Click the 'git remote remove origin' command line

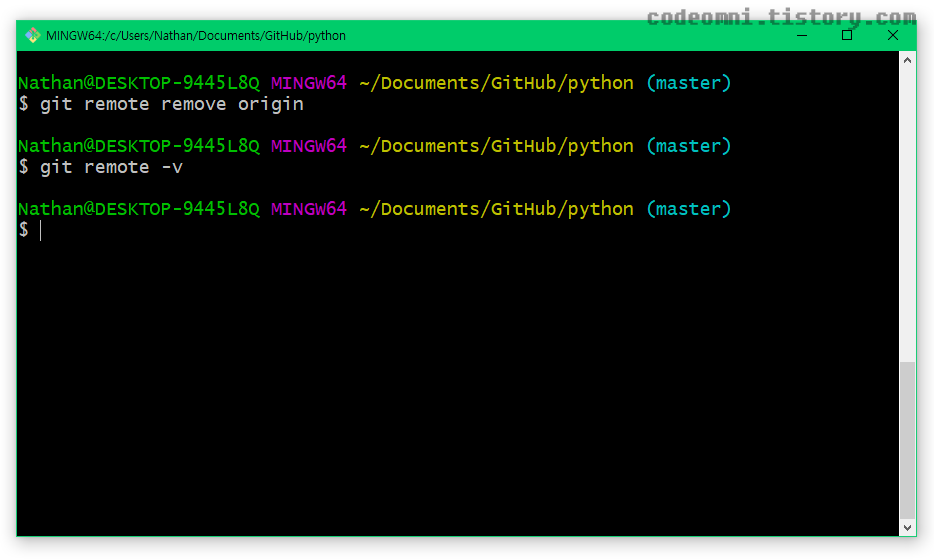click(161, 104)
